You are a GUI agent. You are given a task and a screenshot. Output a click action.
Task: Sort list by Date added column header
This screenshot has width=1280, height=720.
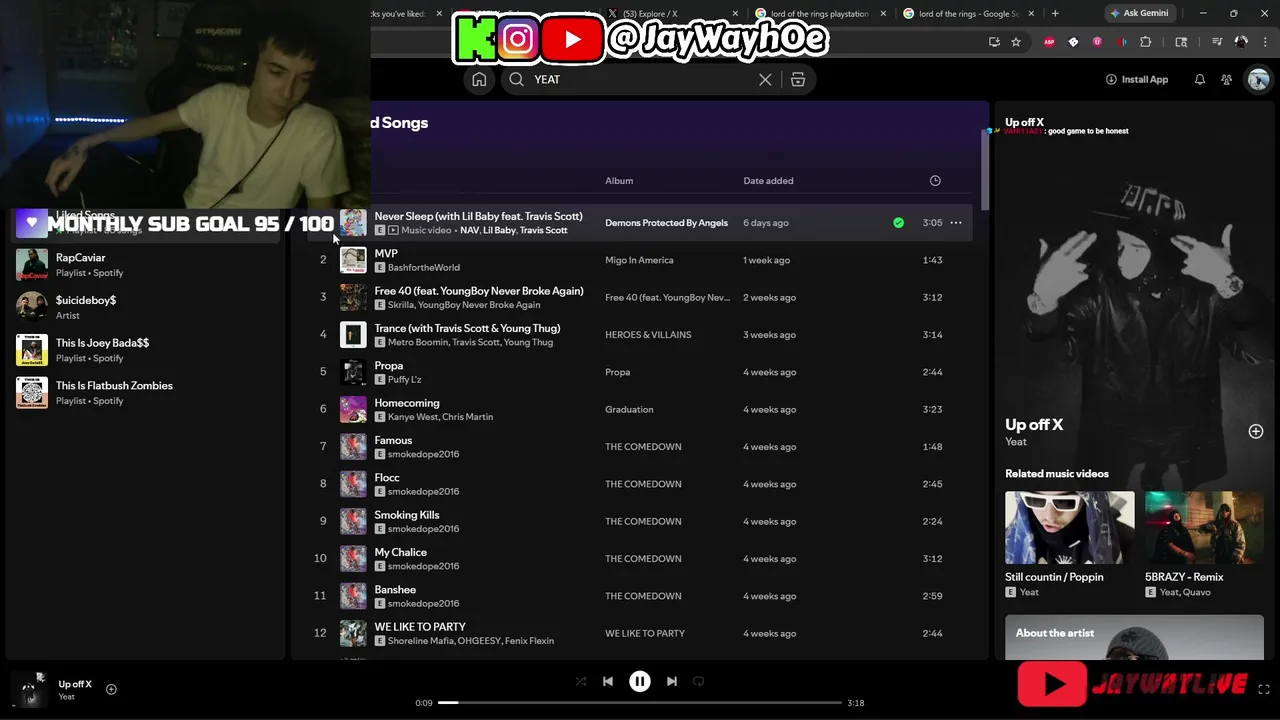pyautogui.click(x=768, y=181)
